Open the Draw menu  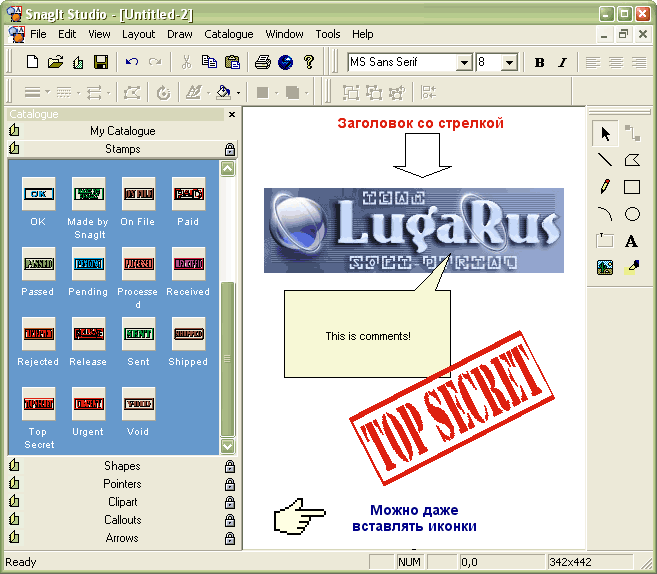tap(180, 34)
